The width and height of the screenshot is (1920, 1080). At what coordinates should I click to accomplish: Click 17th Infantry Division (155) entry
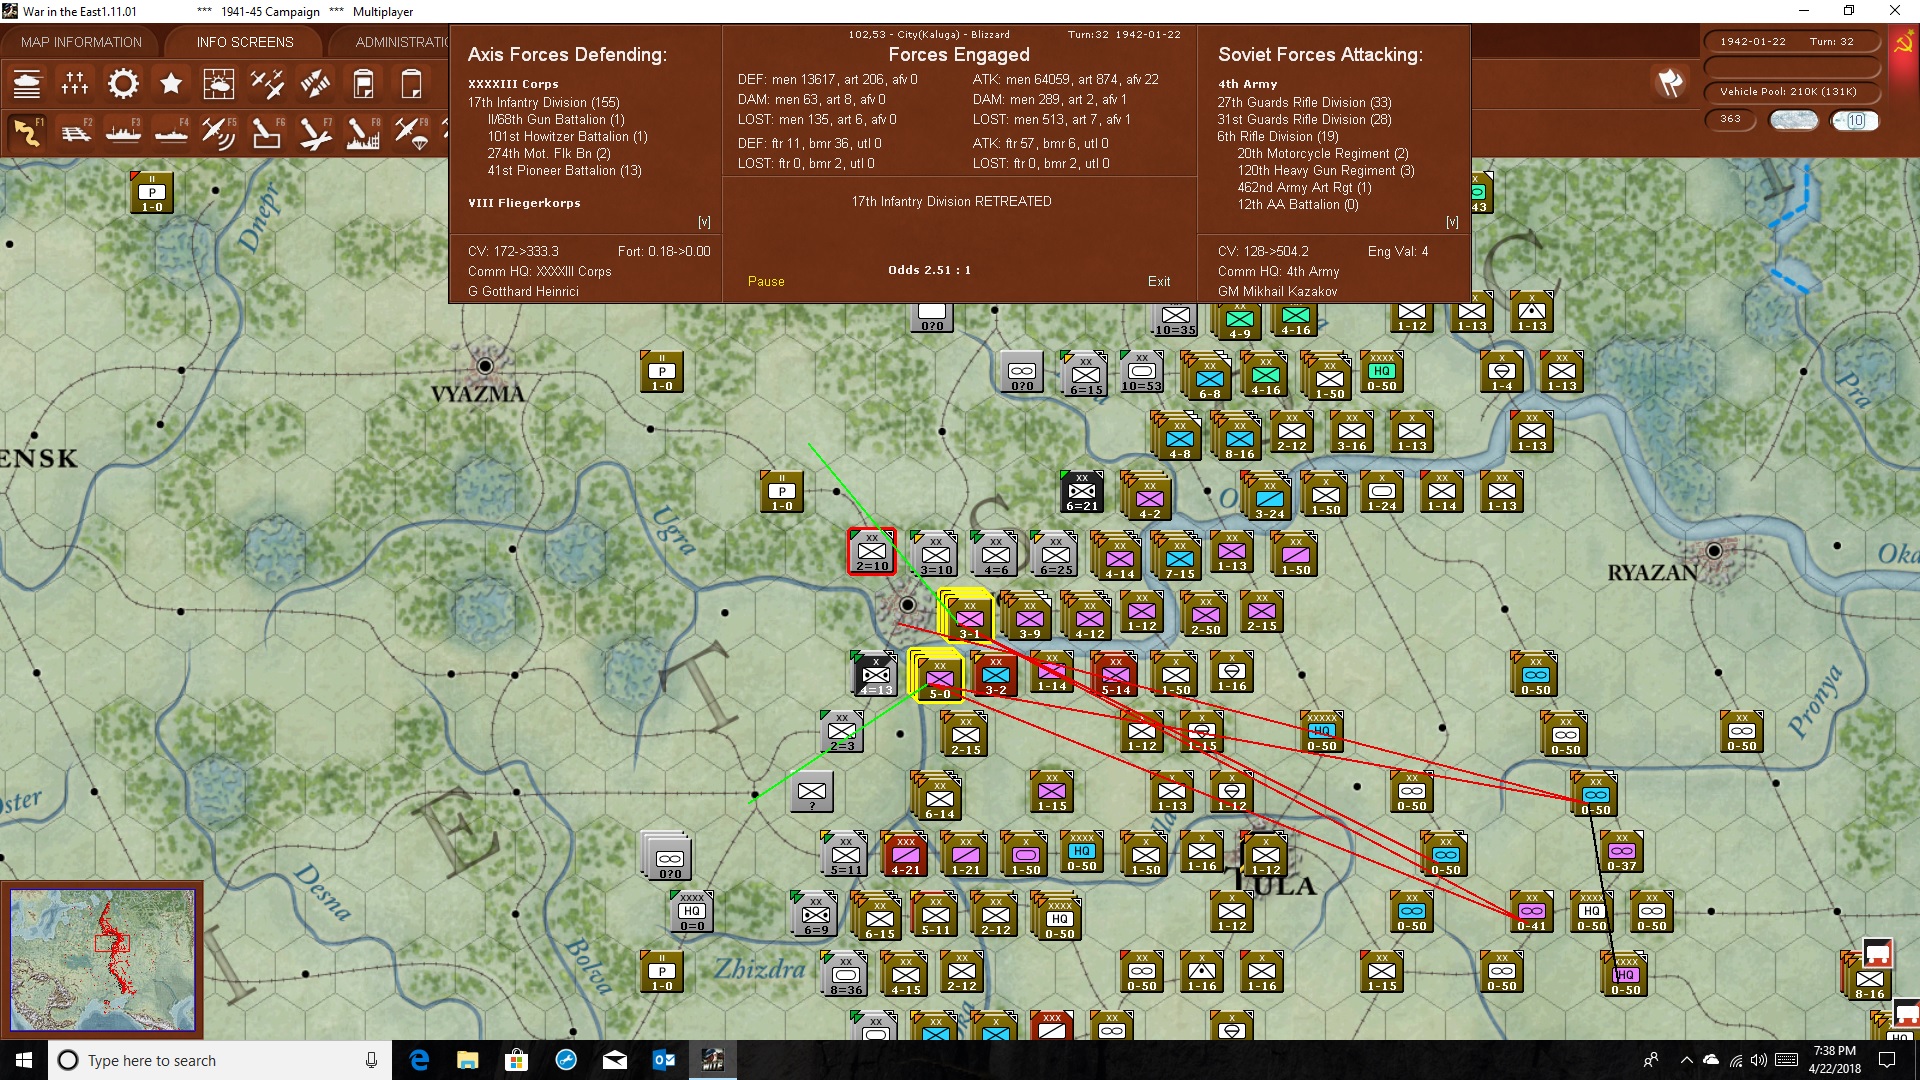[544, 102]
